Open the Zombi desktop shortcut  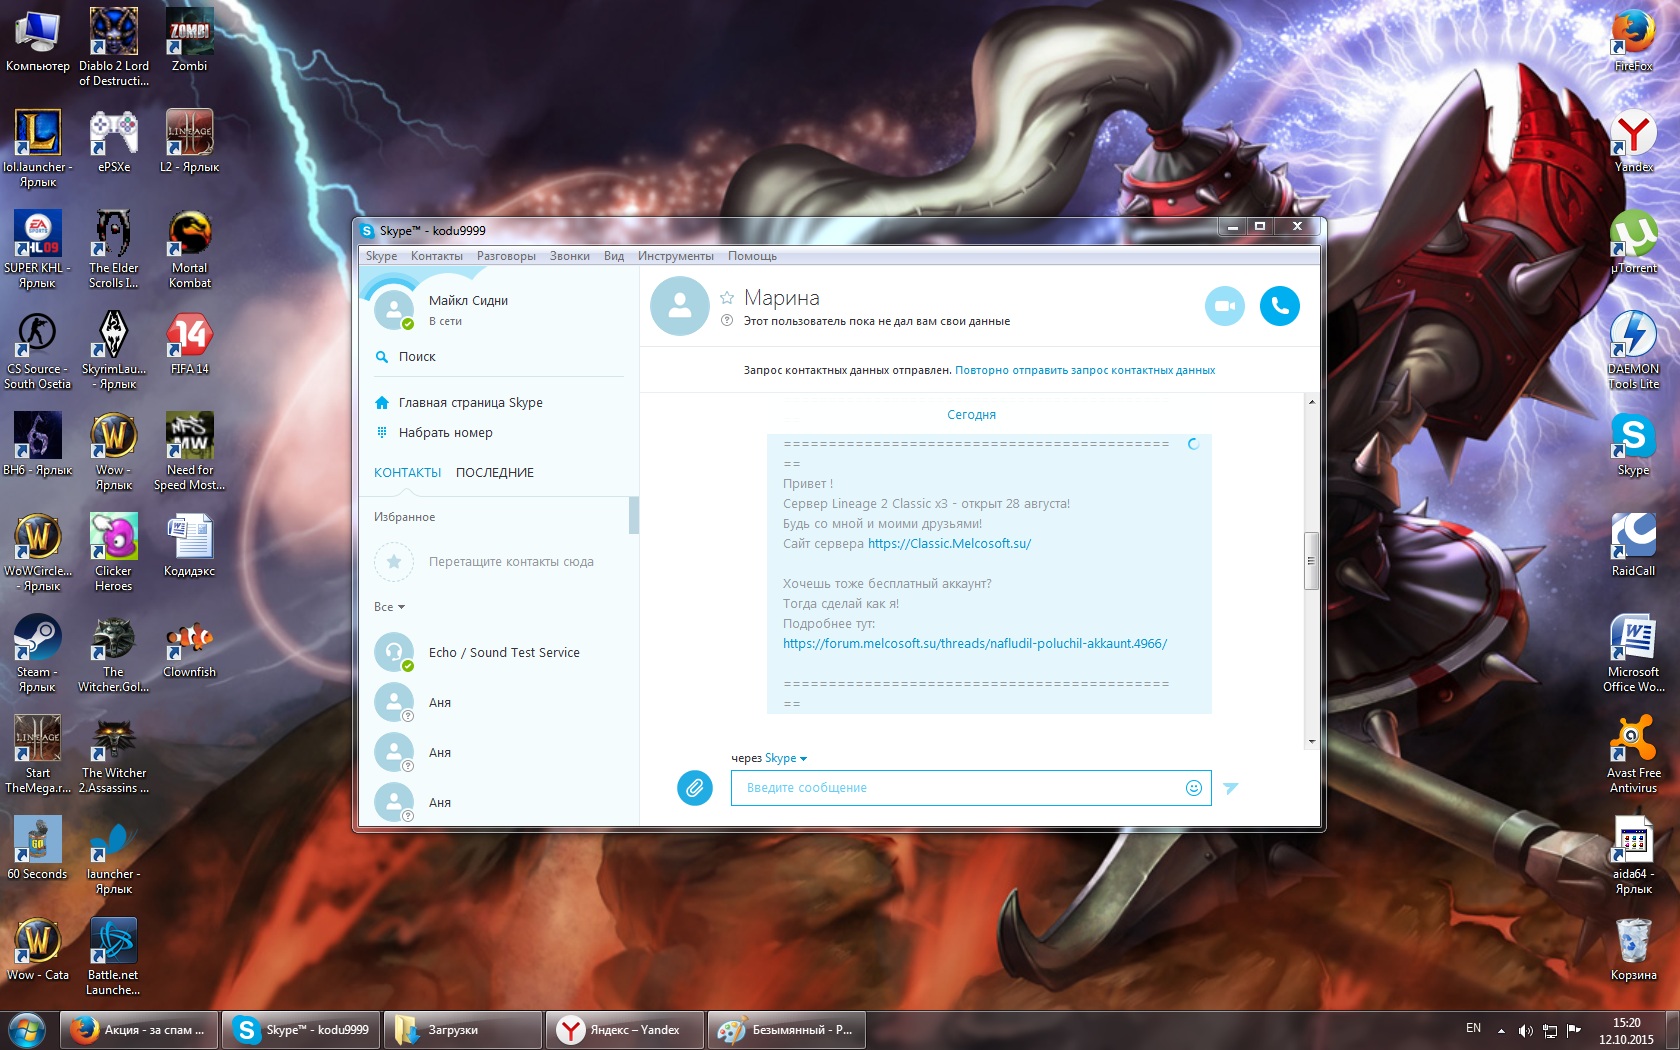[x=189, y=40]
